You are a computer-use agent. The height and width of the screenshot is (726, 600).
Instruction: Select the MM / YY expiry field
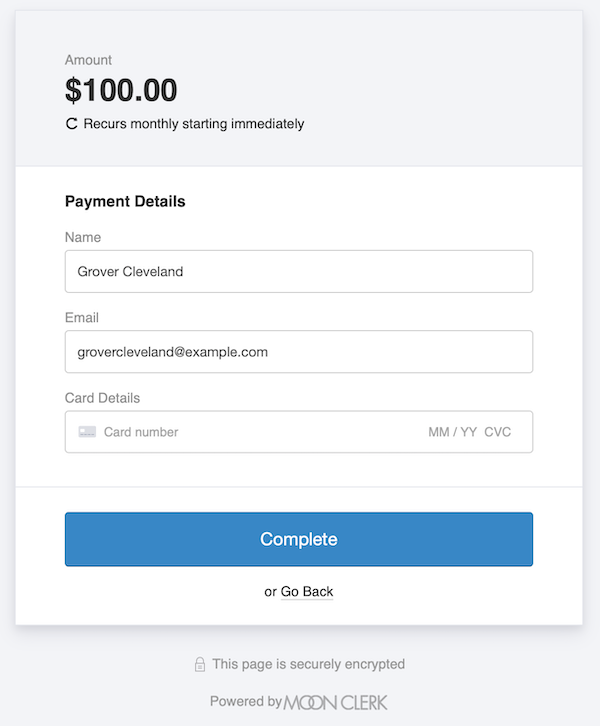coord(452,432)
